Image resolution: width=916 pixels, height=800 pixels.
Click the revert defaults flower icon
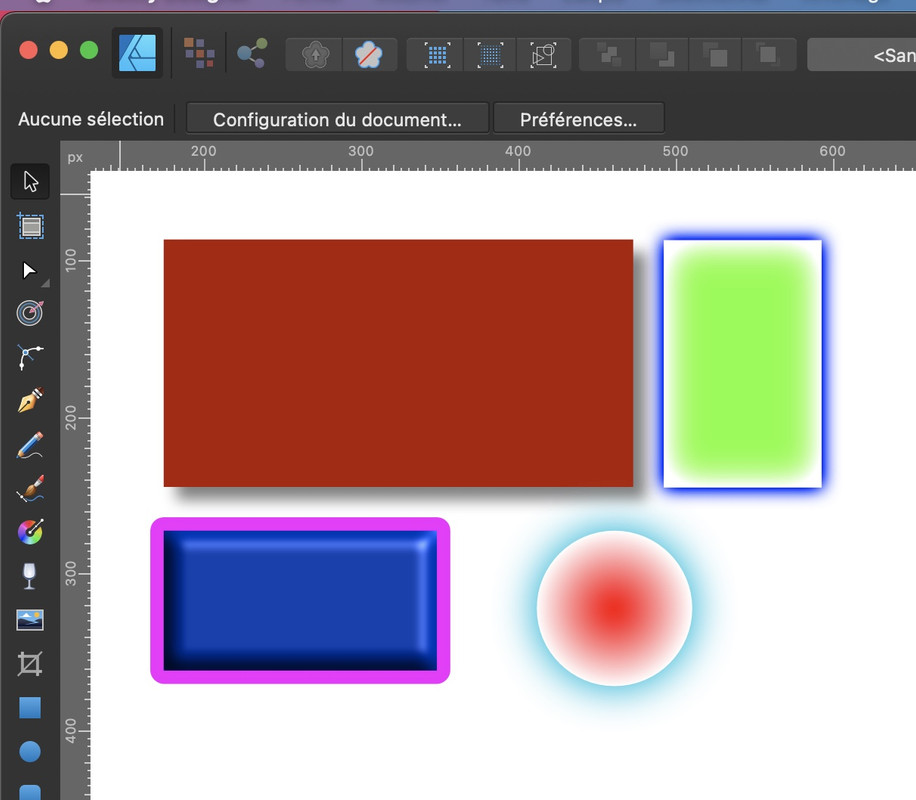[x=369, y=55]
